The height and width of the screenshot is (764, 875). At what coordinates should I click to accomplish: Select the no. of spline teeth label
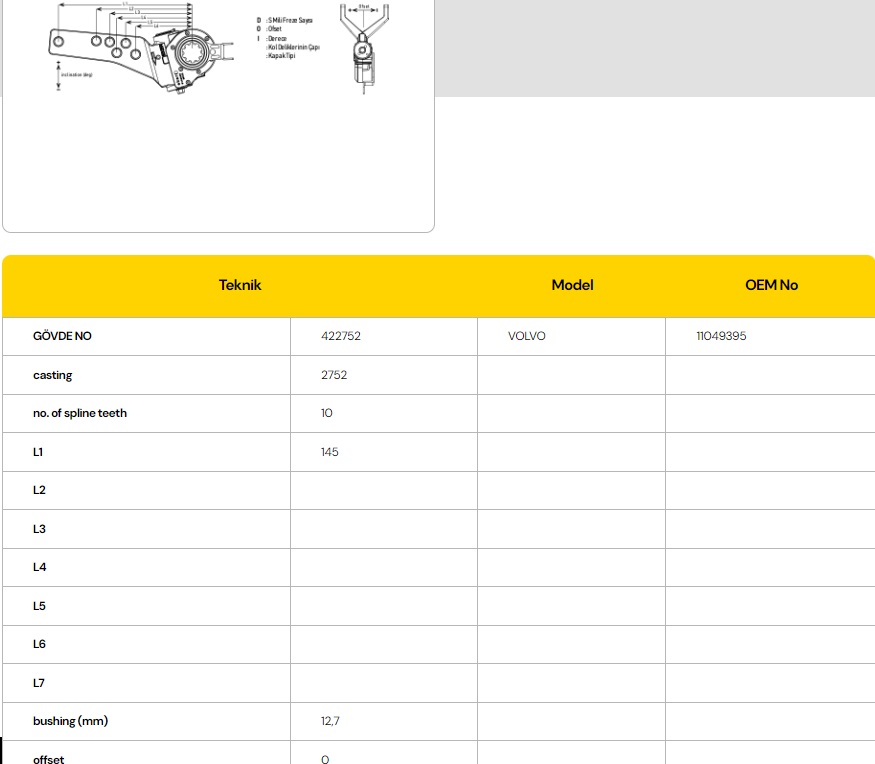[x=80, y=413]
